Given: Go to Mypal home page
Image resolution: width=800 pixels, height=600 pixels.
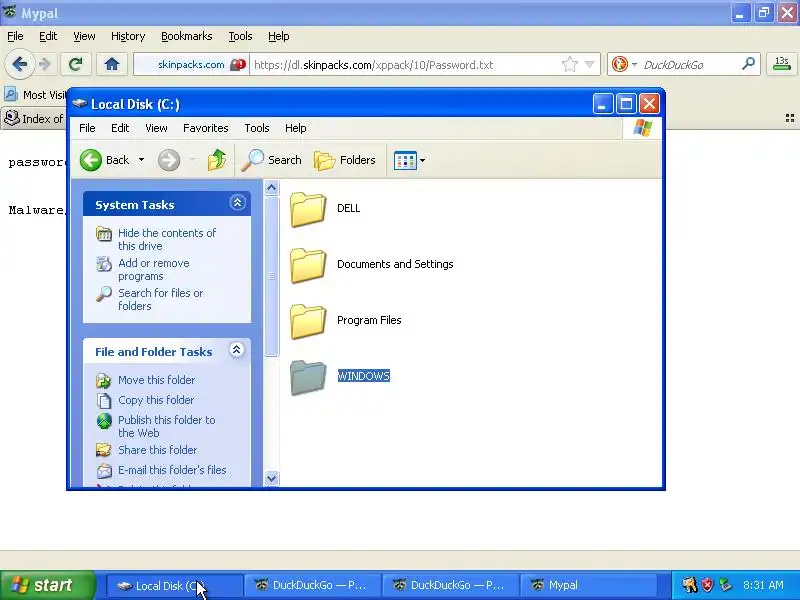Looking at the screenshot, I should (x=112, y=64).
